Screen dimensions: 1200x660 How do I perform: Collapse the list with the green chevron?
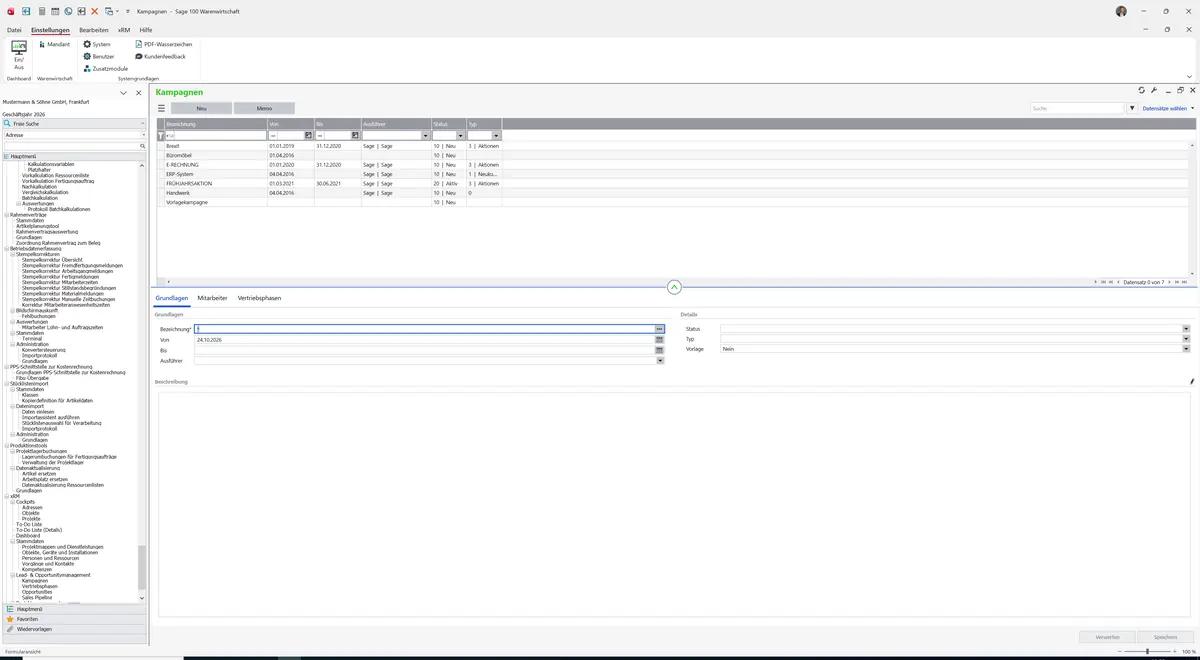(x=674, y=287)
